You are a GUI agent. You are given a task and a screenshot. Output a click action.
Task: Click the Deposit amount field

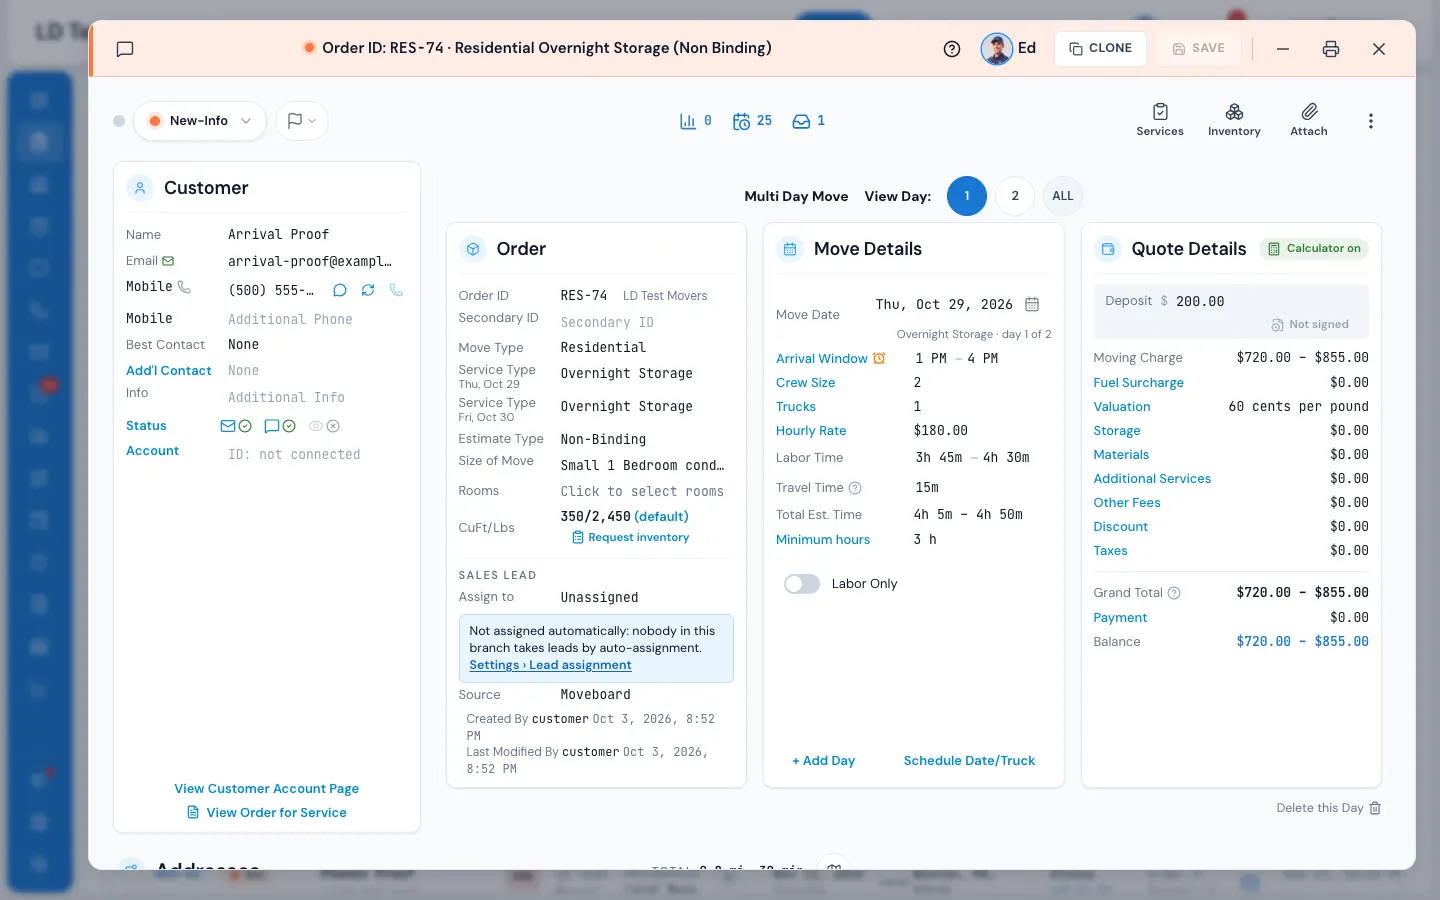pyautogui.click(x=1200, y=301)
